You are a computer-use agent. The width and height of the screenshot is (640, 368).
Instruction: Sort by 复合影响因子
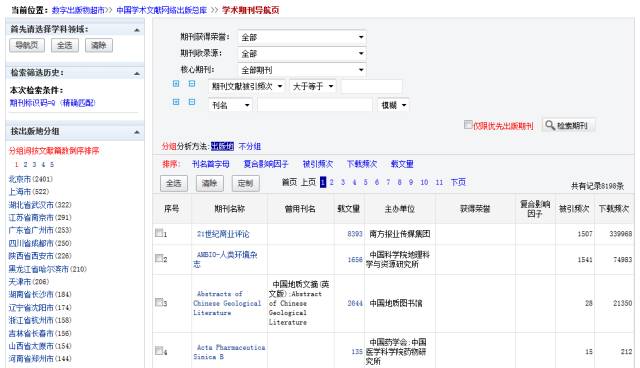(x=266, y=164)
